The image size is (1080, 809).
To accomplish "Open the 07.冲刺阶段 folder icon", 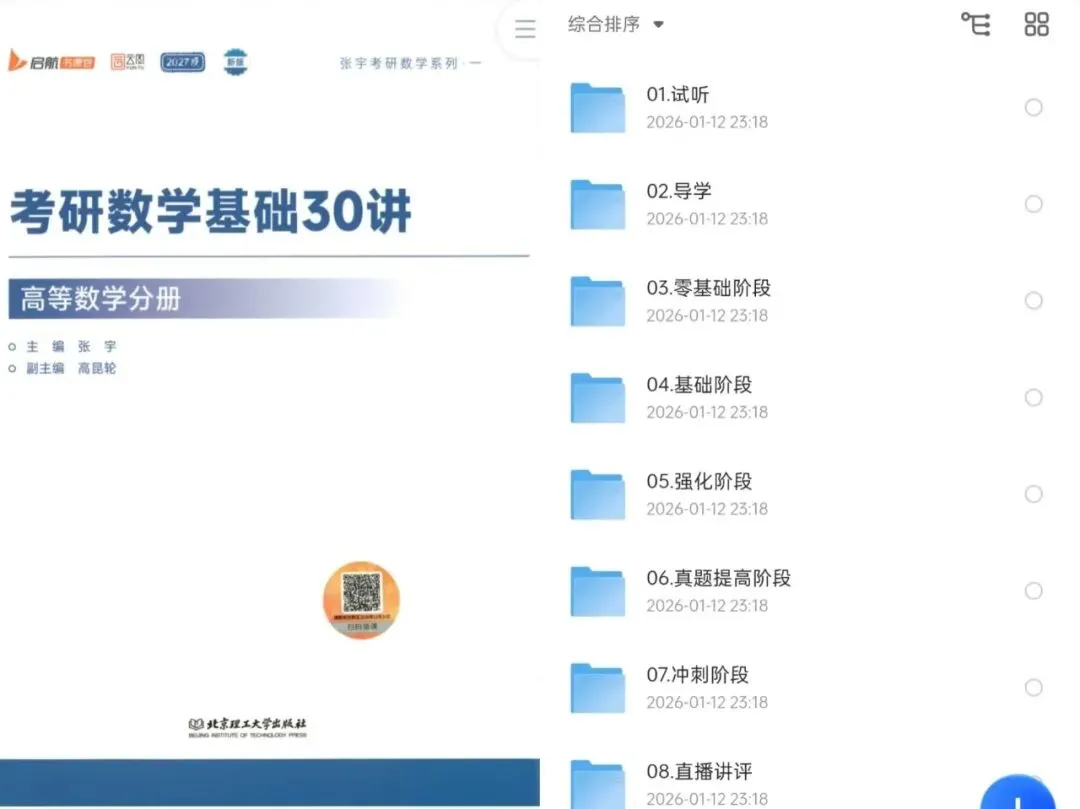I will [597, 688].
